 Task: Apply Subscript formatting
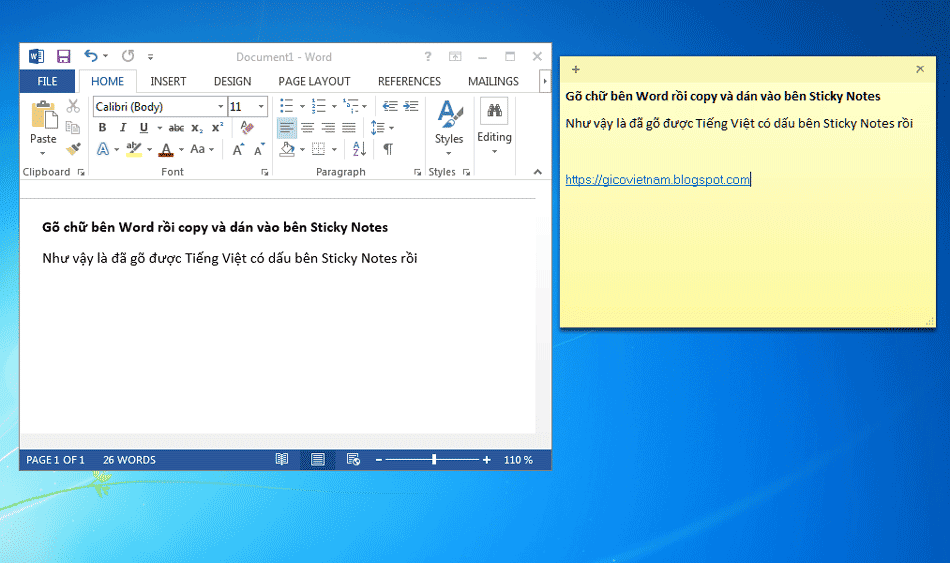pos(197,128)
